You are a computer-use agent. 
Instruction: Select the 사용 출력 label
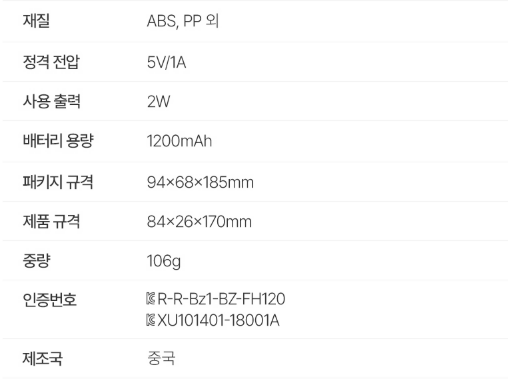(52, 101)
